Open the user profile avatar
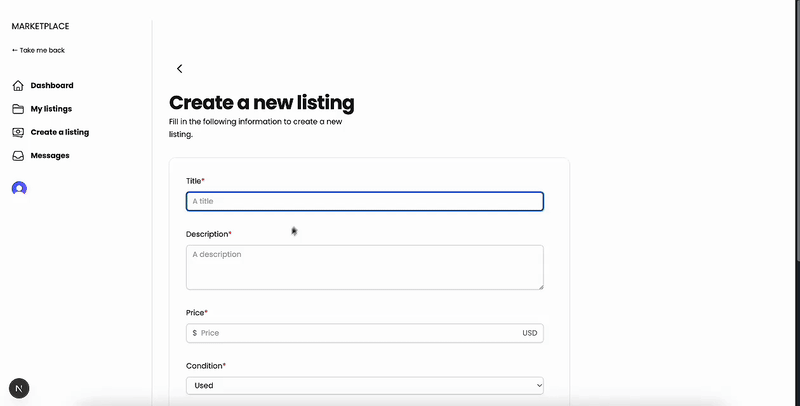Image resolution: width=800 pixels, height=406 pixels. [19, 189]
